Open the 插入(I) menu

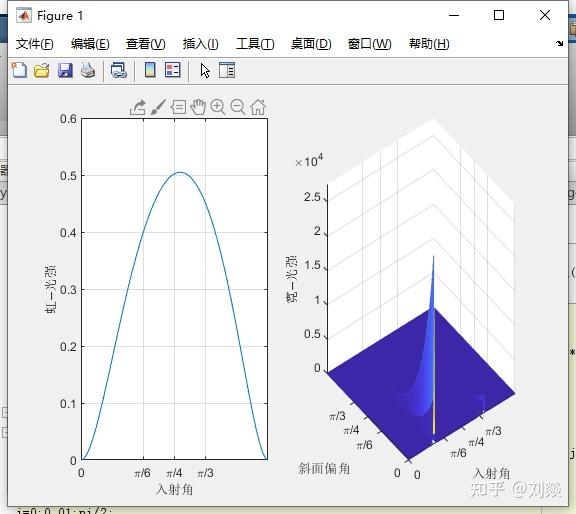(201, 44)
